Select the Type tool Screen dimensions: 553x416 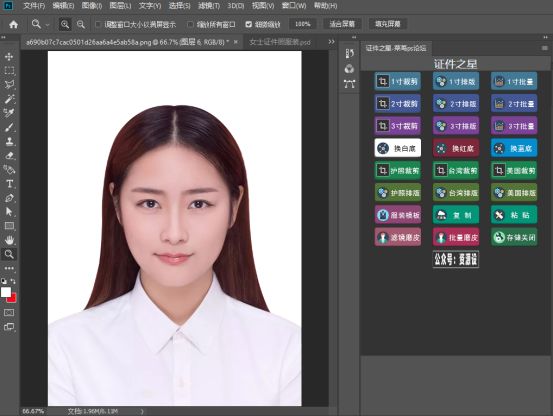9,184
